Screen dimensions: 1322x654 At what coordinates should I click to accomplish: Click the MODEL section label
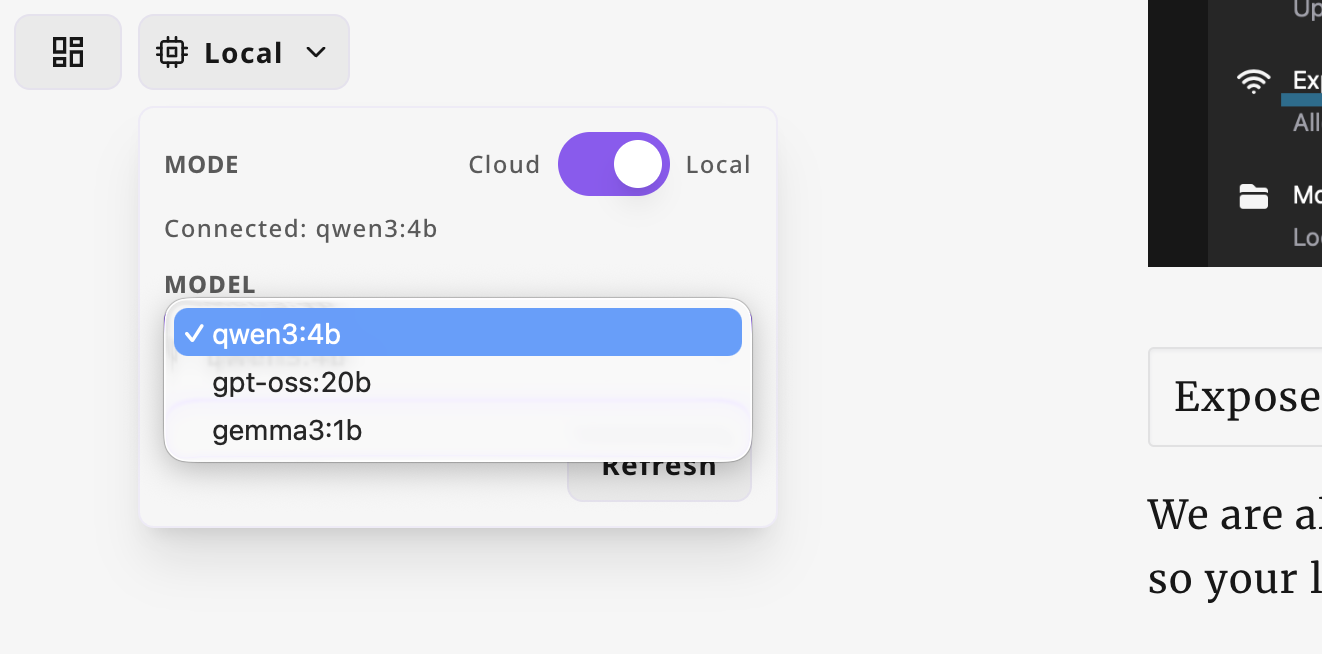coord(210,284)
